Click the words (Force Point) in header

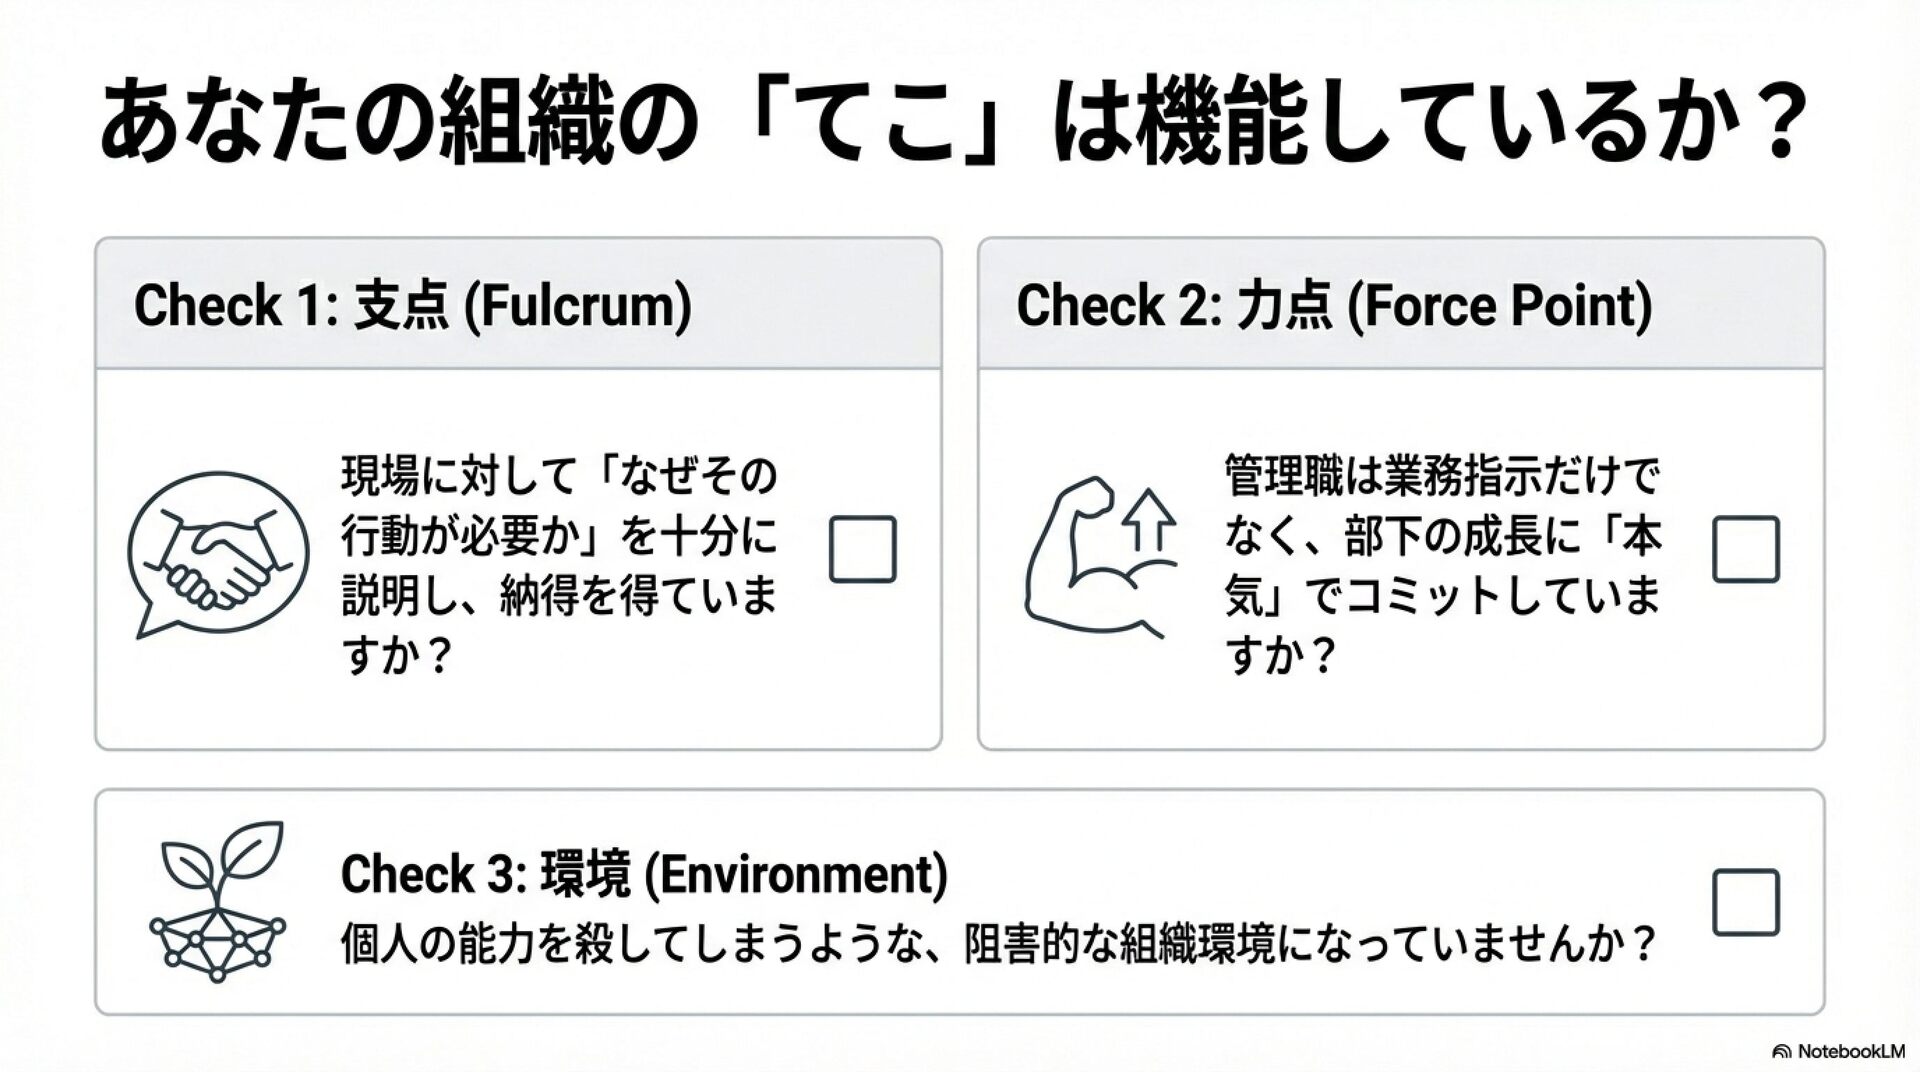pyautogui.click(x=1500, y=305)
